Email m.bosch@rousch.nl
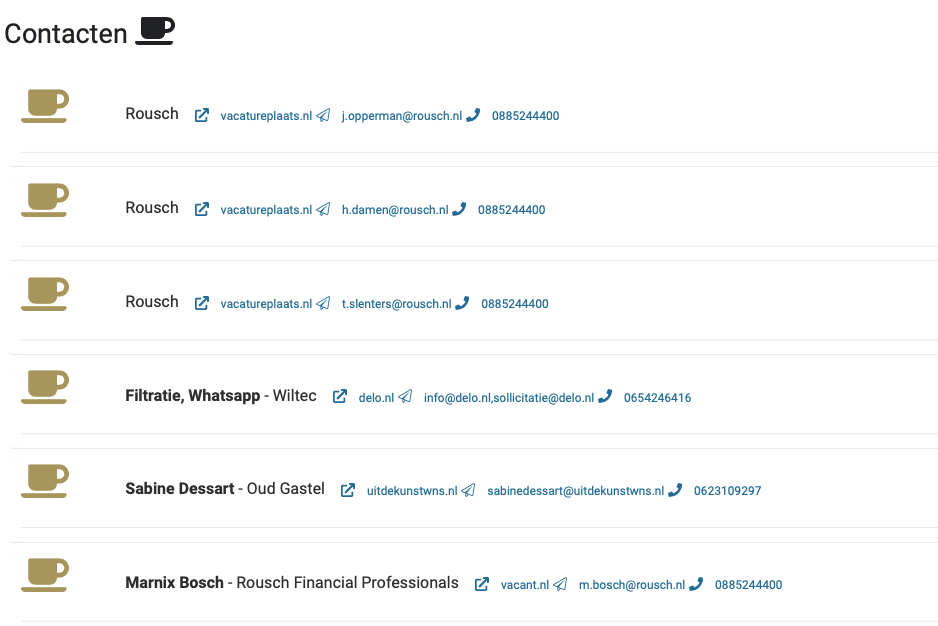This screenshot has width=938, height=626. pos(632,585)
